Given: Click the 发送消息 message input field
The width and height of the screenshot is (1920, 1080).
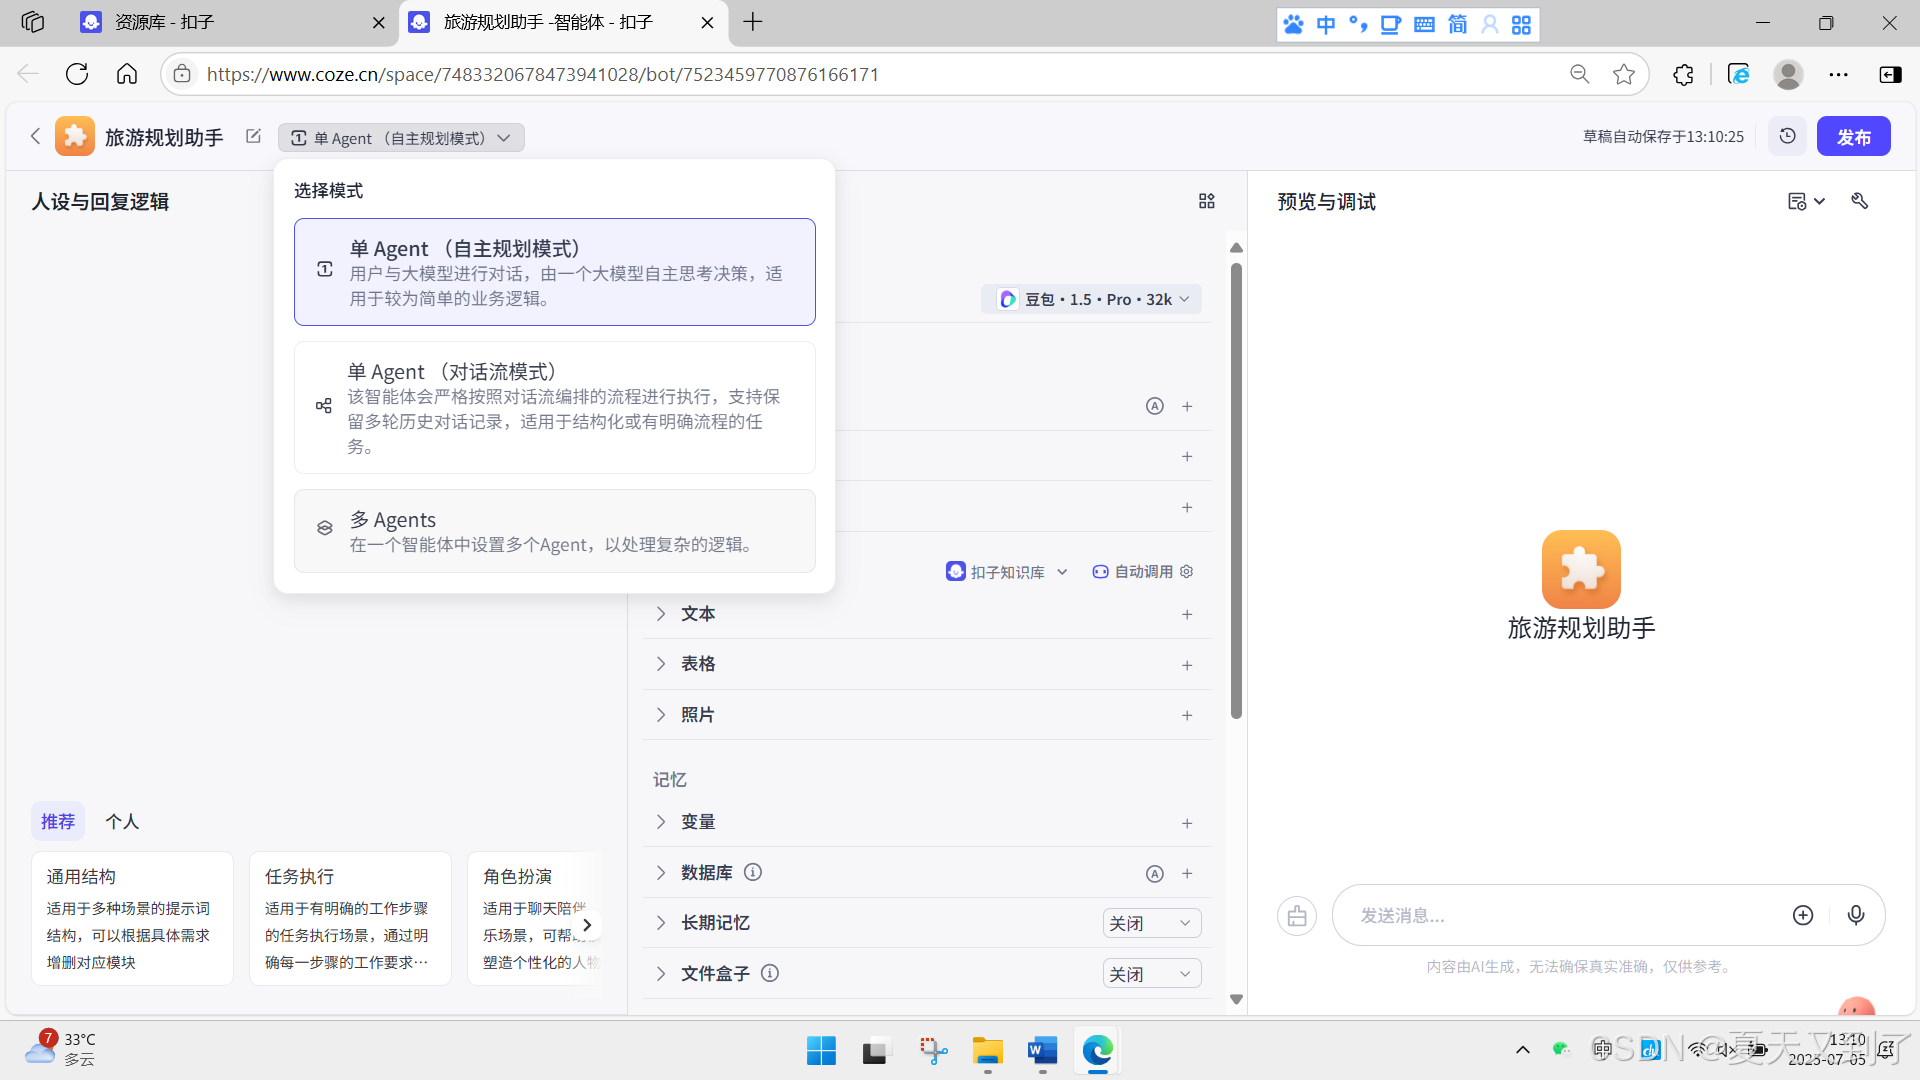Looking at the screenshot, I should point(1560,915).
